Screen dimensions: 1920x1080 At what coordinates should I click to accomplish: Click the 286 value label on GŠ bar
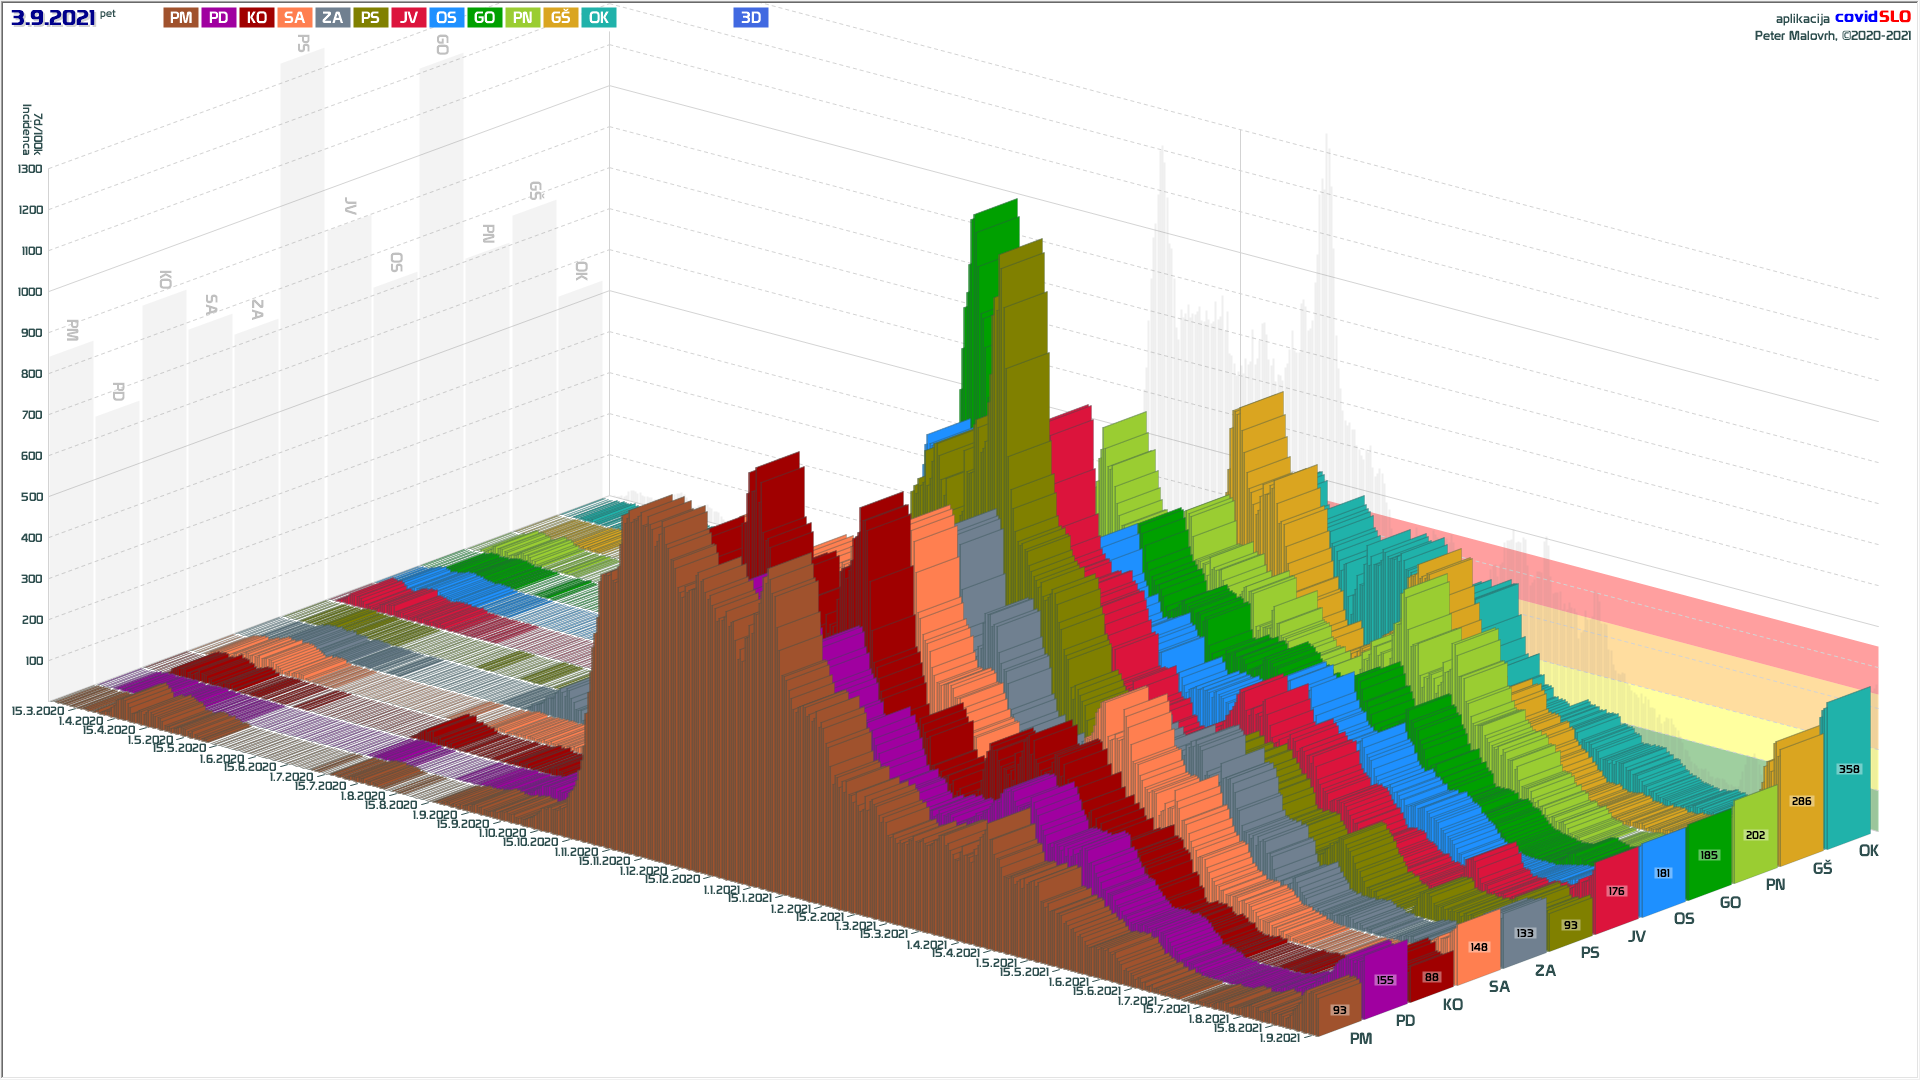(x=1801, y=801)
